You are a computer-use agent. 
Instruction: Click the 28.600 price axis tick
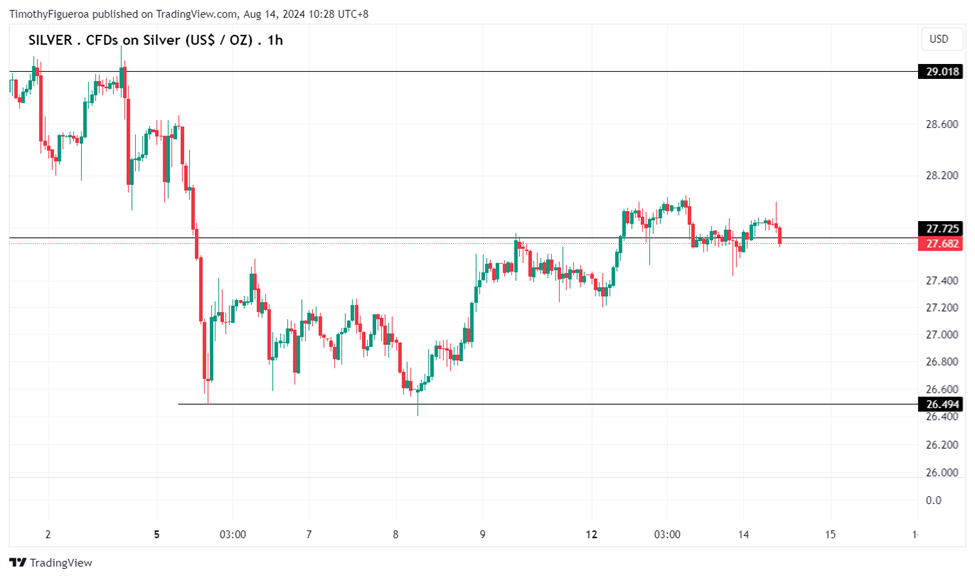click(942, 125)
